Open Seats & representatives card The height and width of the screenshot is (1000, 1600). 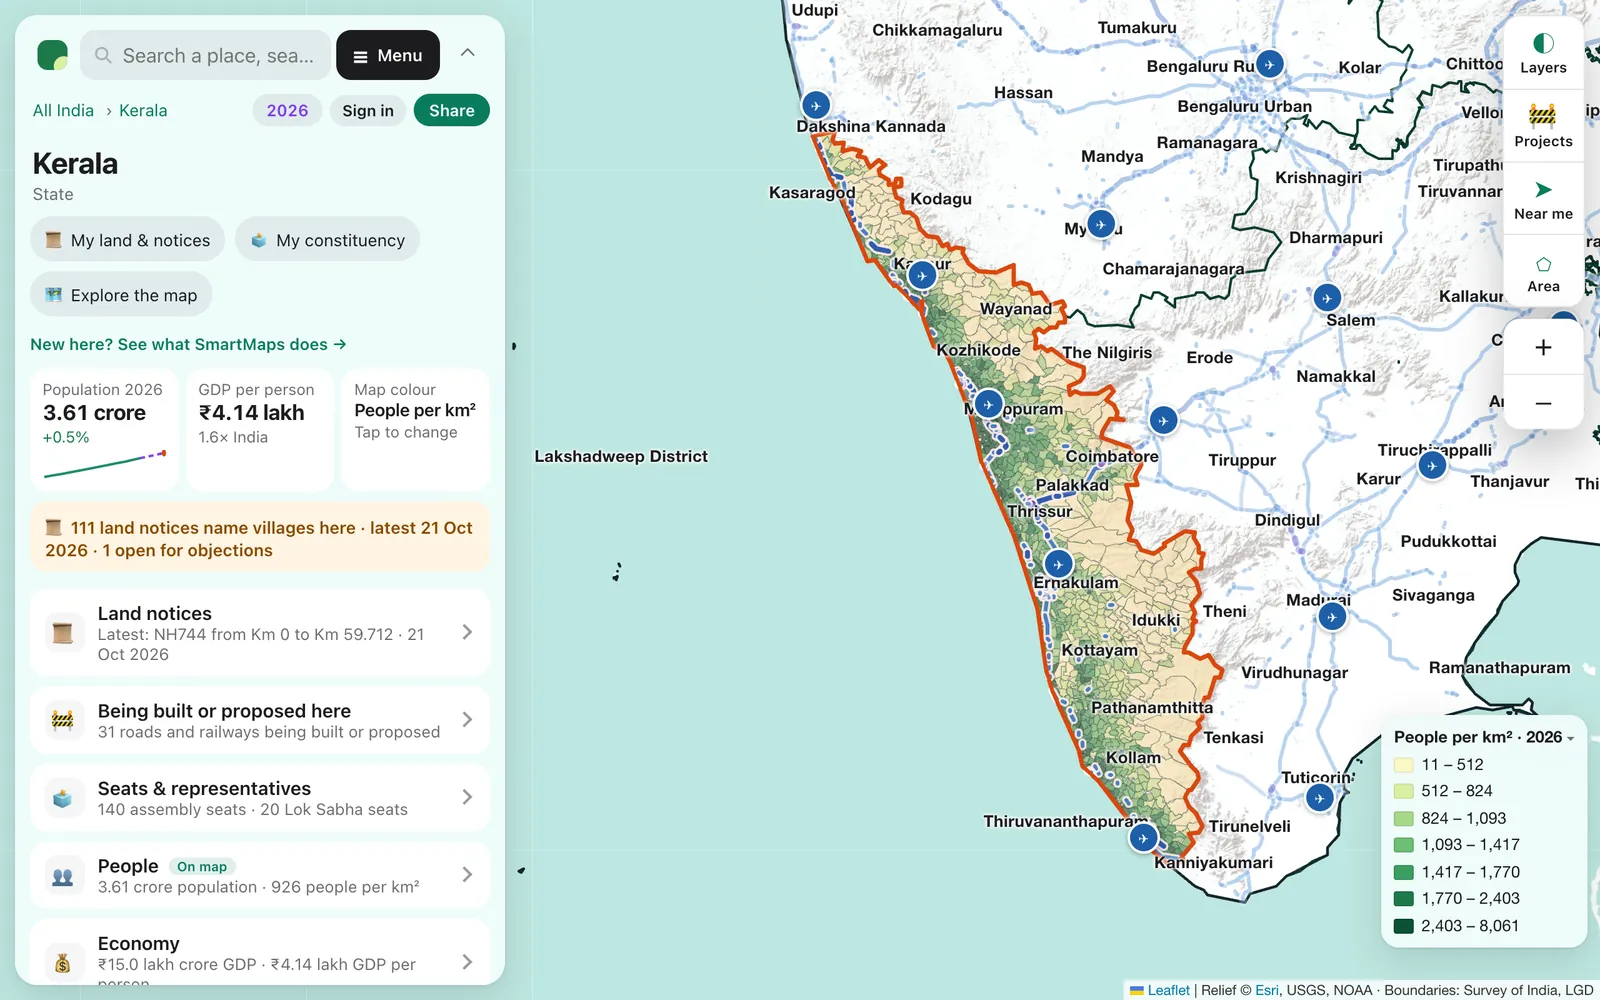[260, 798]
